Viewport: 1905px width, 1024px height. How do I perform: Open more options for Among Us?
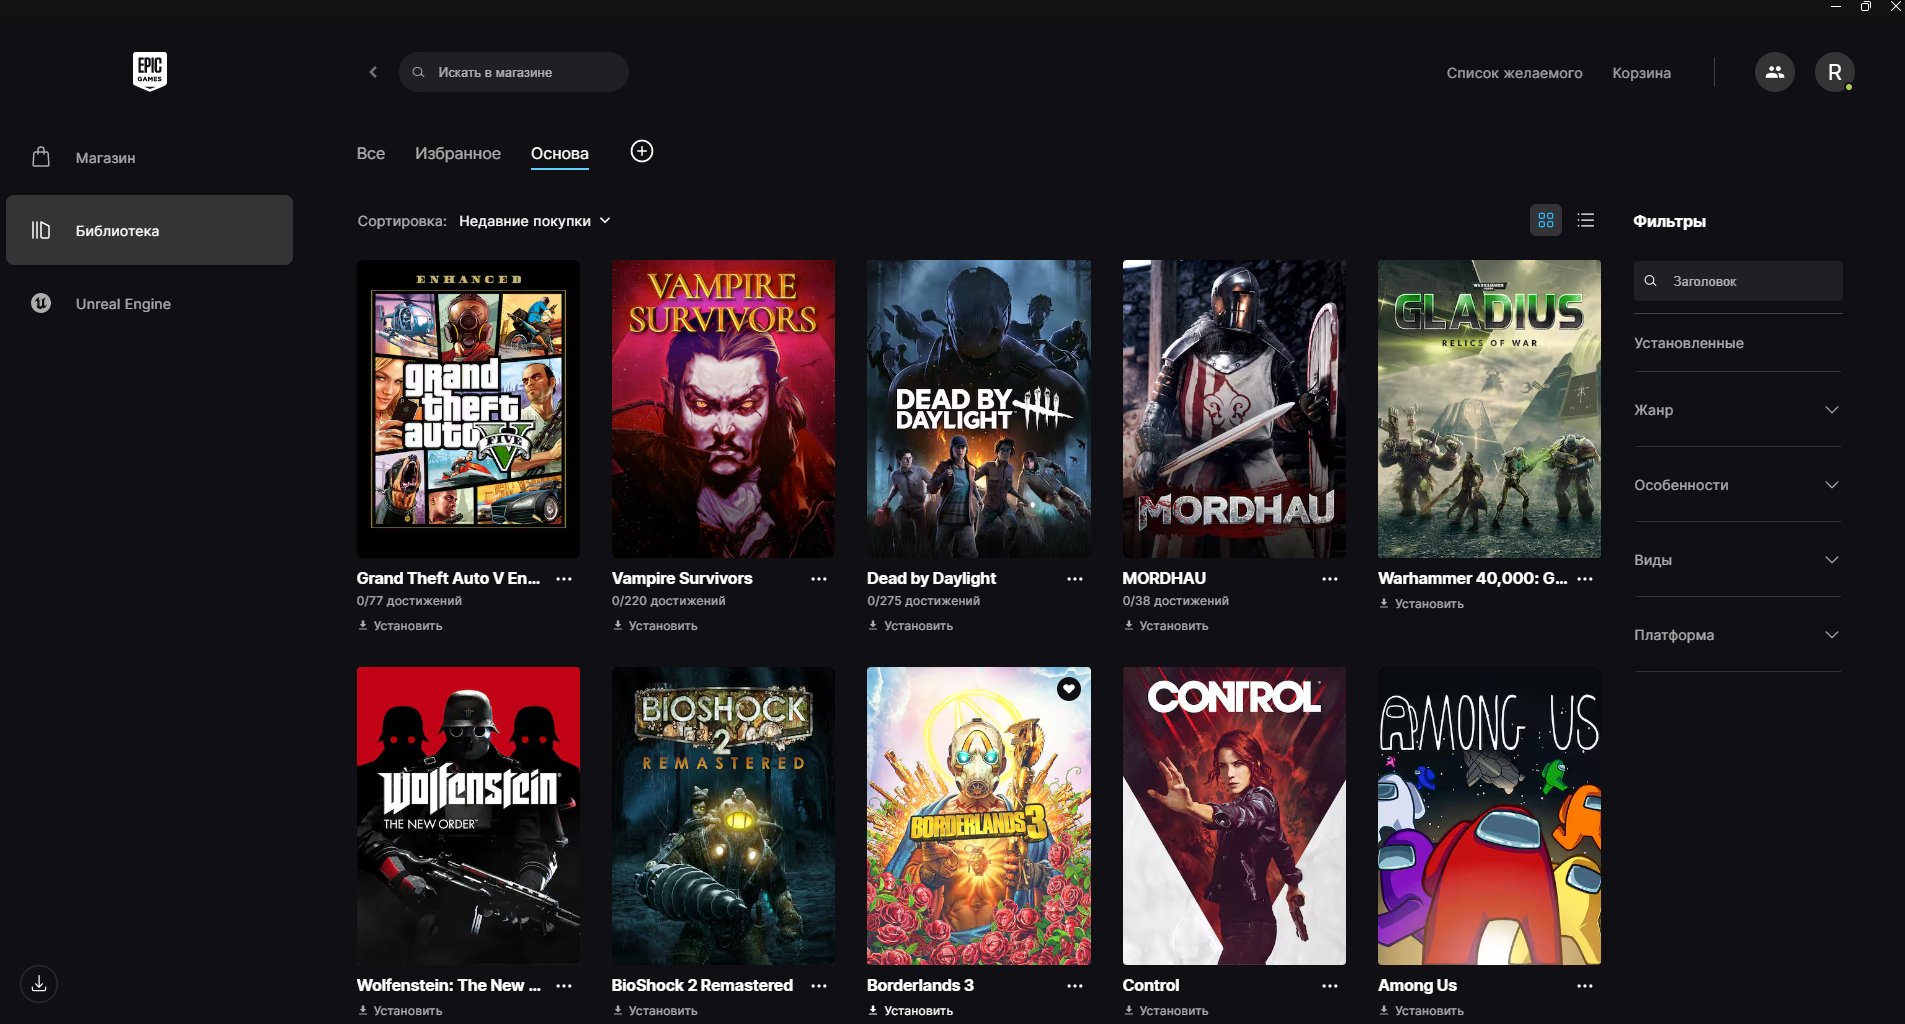[x=1585, y=986]
